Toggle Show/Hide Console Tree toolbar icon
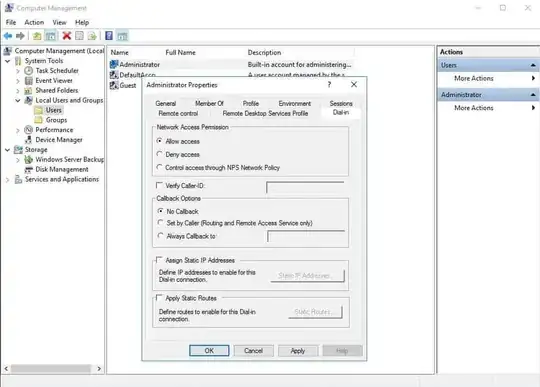The height and width of the screenshot is (387, 540). [x=50, y=36]
